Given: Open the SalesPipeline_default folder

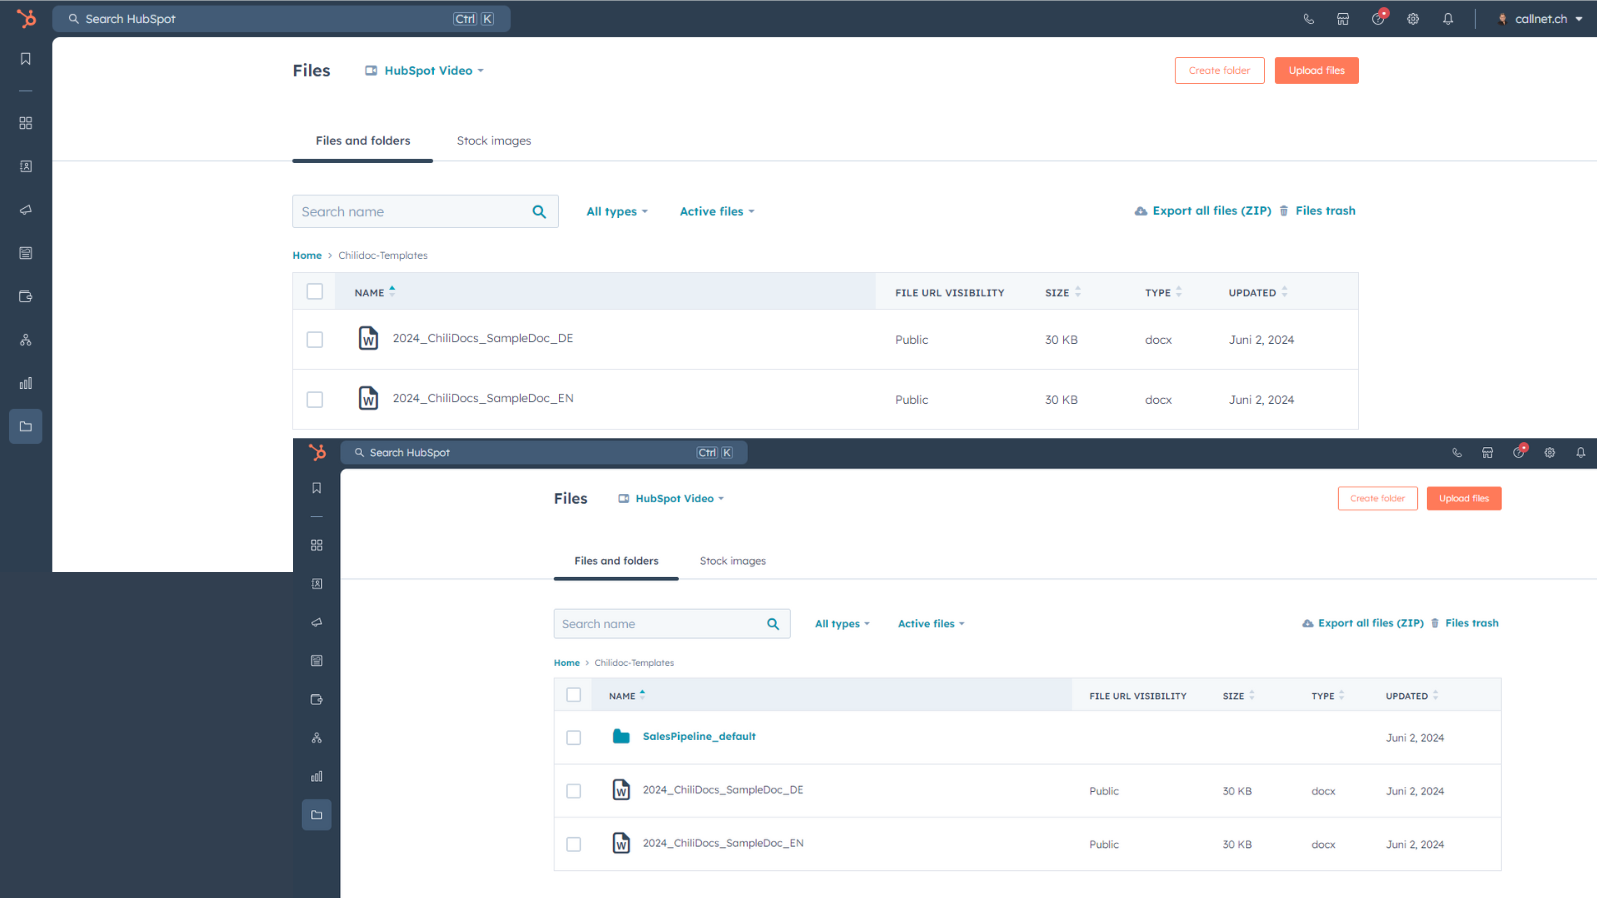Looking at the screenshot, I should [699, 737].
